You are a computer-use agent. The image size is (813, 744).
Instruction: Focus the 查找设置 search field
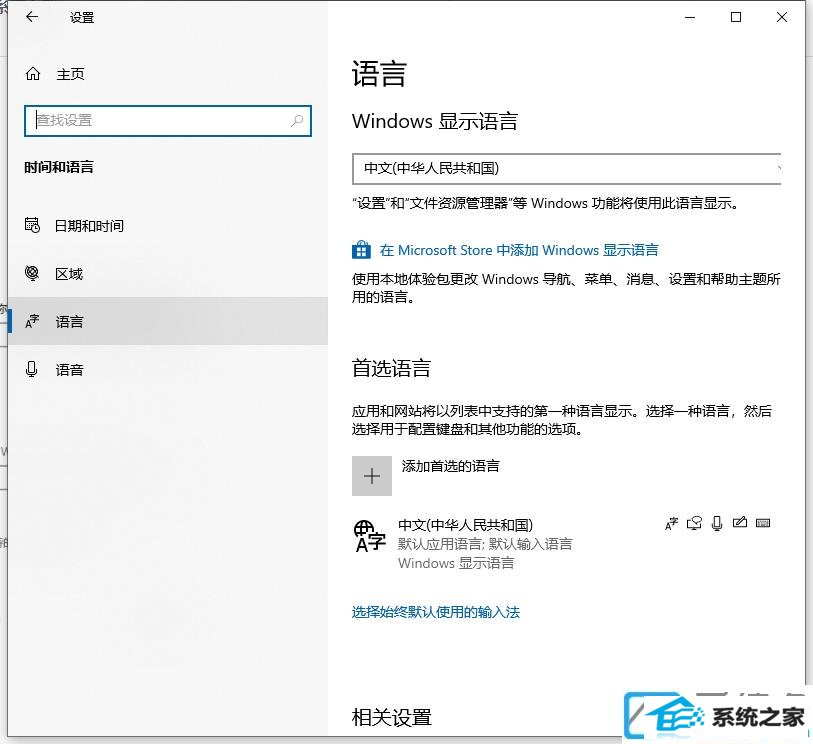pyautogui.click(x=168, y=121)
